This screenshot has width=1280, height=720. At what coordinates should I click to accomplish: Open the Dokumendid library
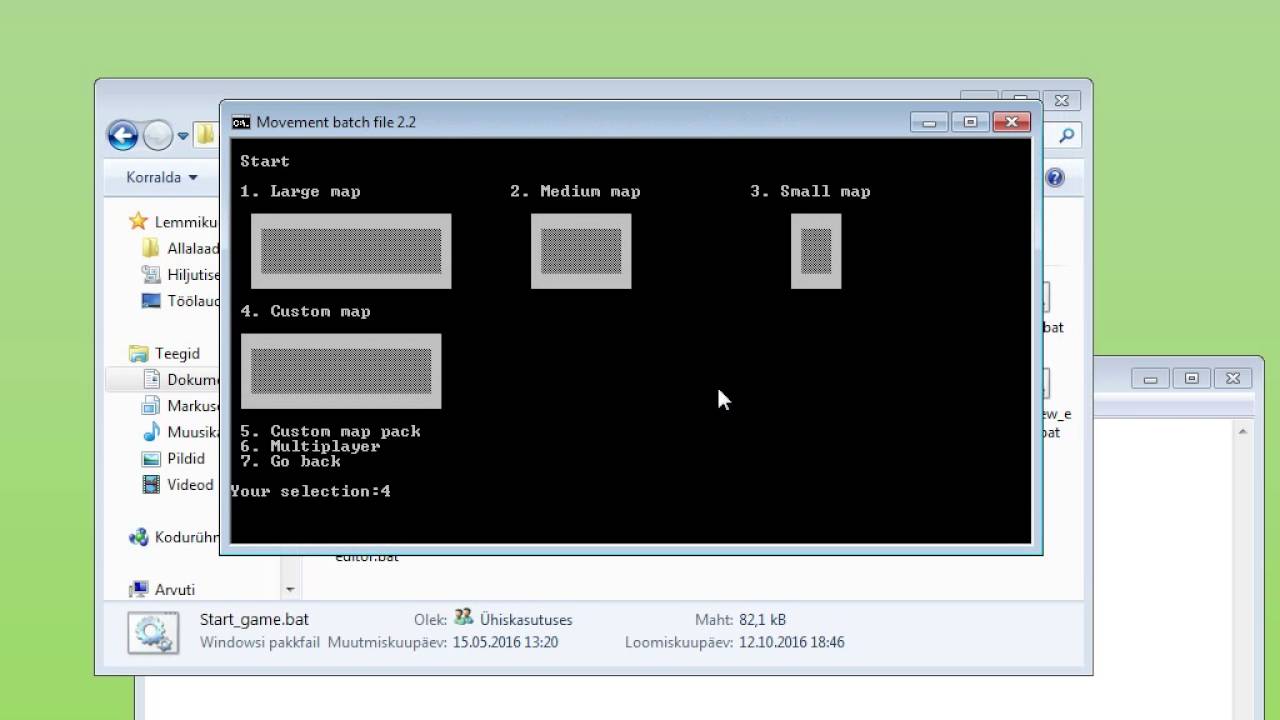click(x=181, y=379)
